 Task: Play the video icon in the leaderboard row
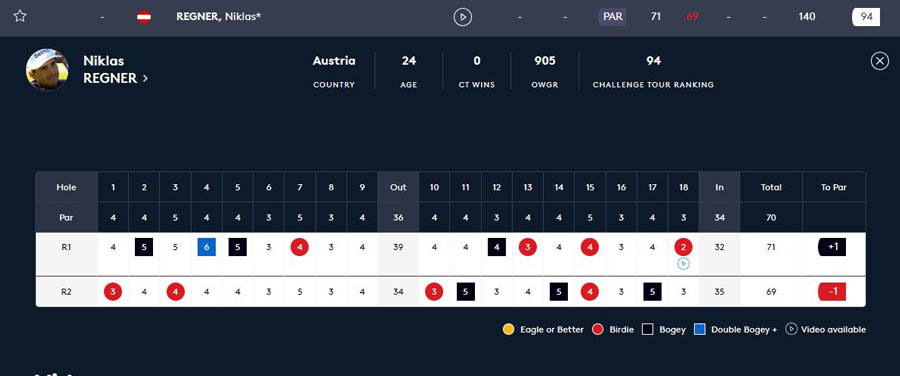pos(463,17)
